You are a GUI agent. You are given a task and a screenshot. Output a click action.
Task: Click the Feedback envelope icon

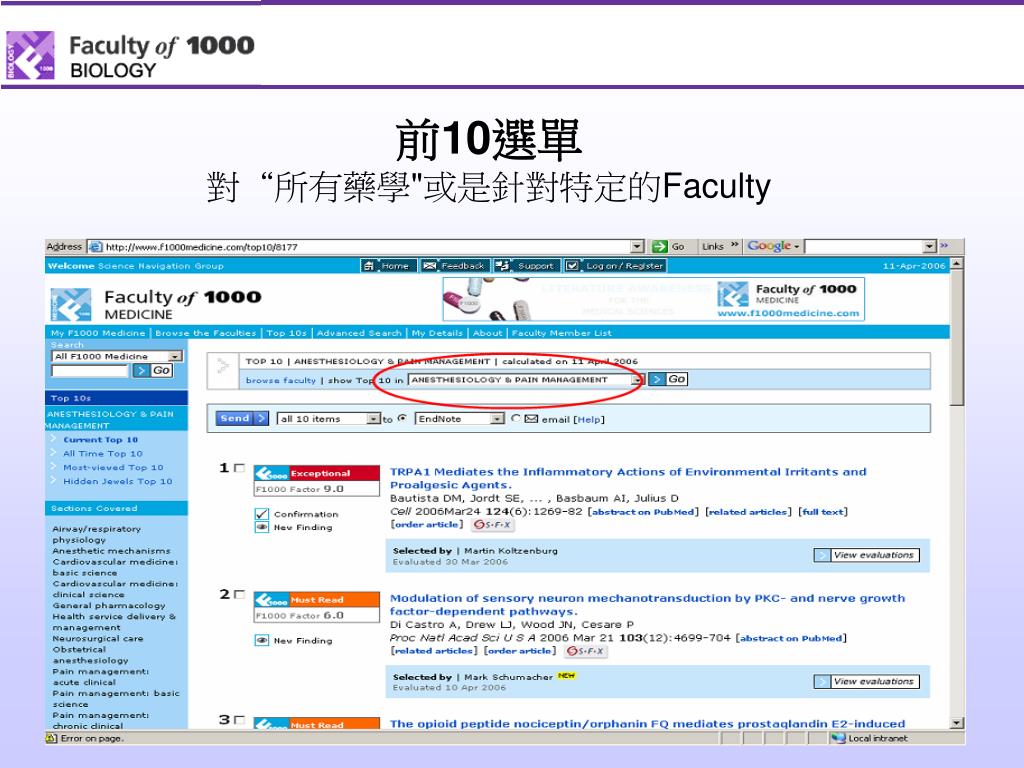tap(429, 266)
